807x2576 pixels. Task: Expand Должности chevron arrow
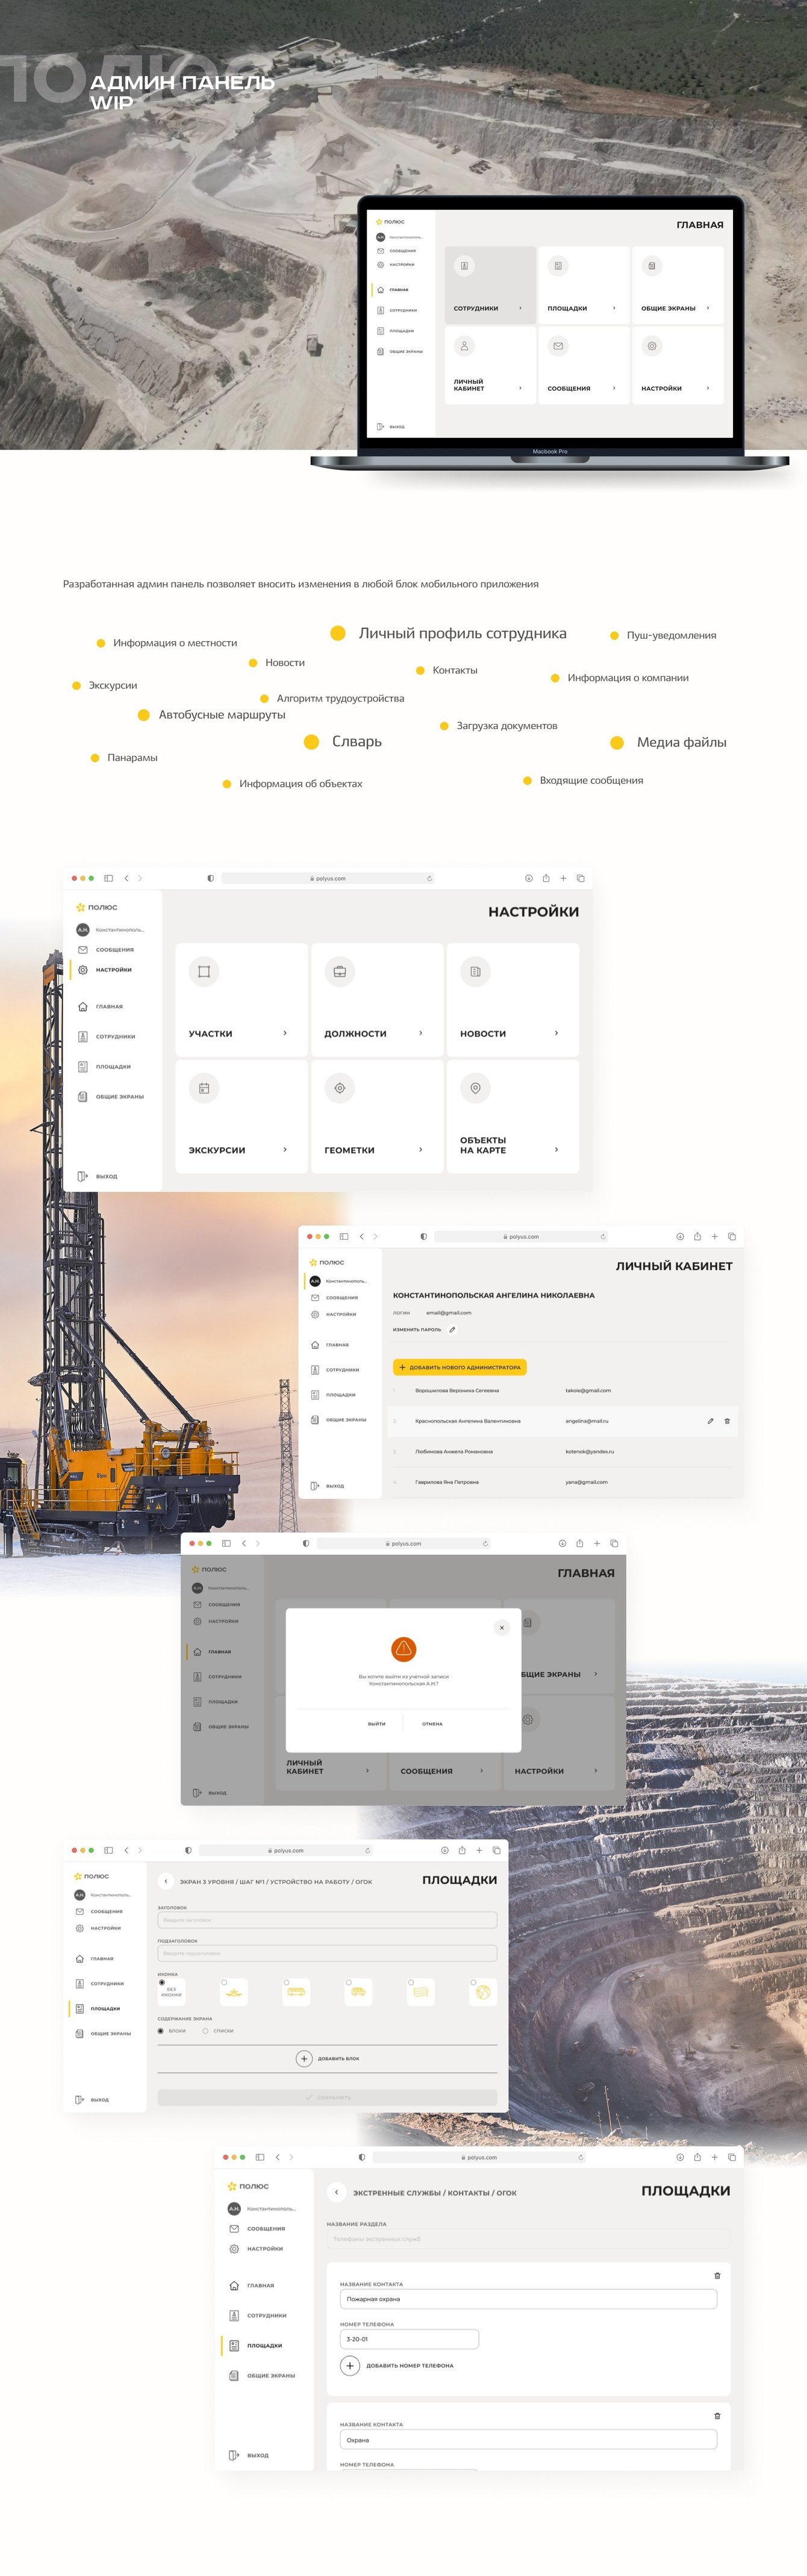(x=420, y=1033)
